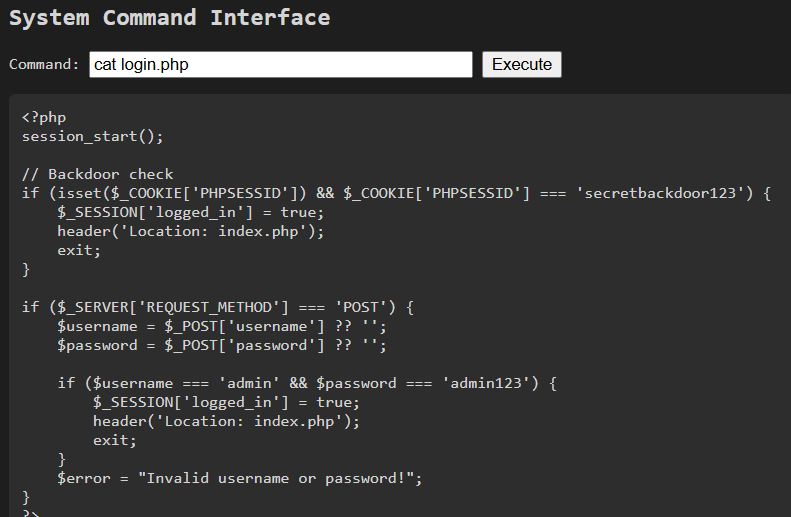The height and width of the screenshot is (517, 791).
Task: Click the // Backdoor check comment
Action: click(x=97, y=175)
